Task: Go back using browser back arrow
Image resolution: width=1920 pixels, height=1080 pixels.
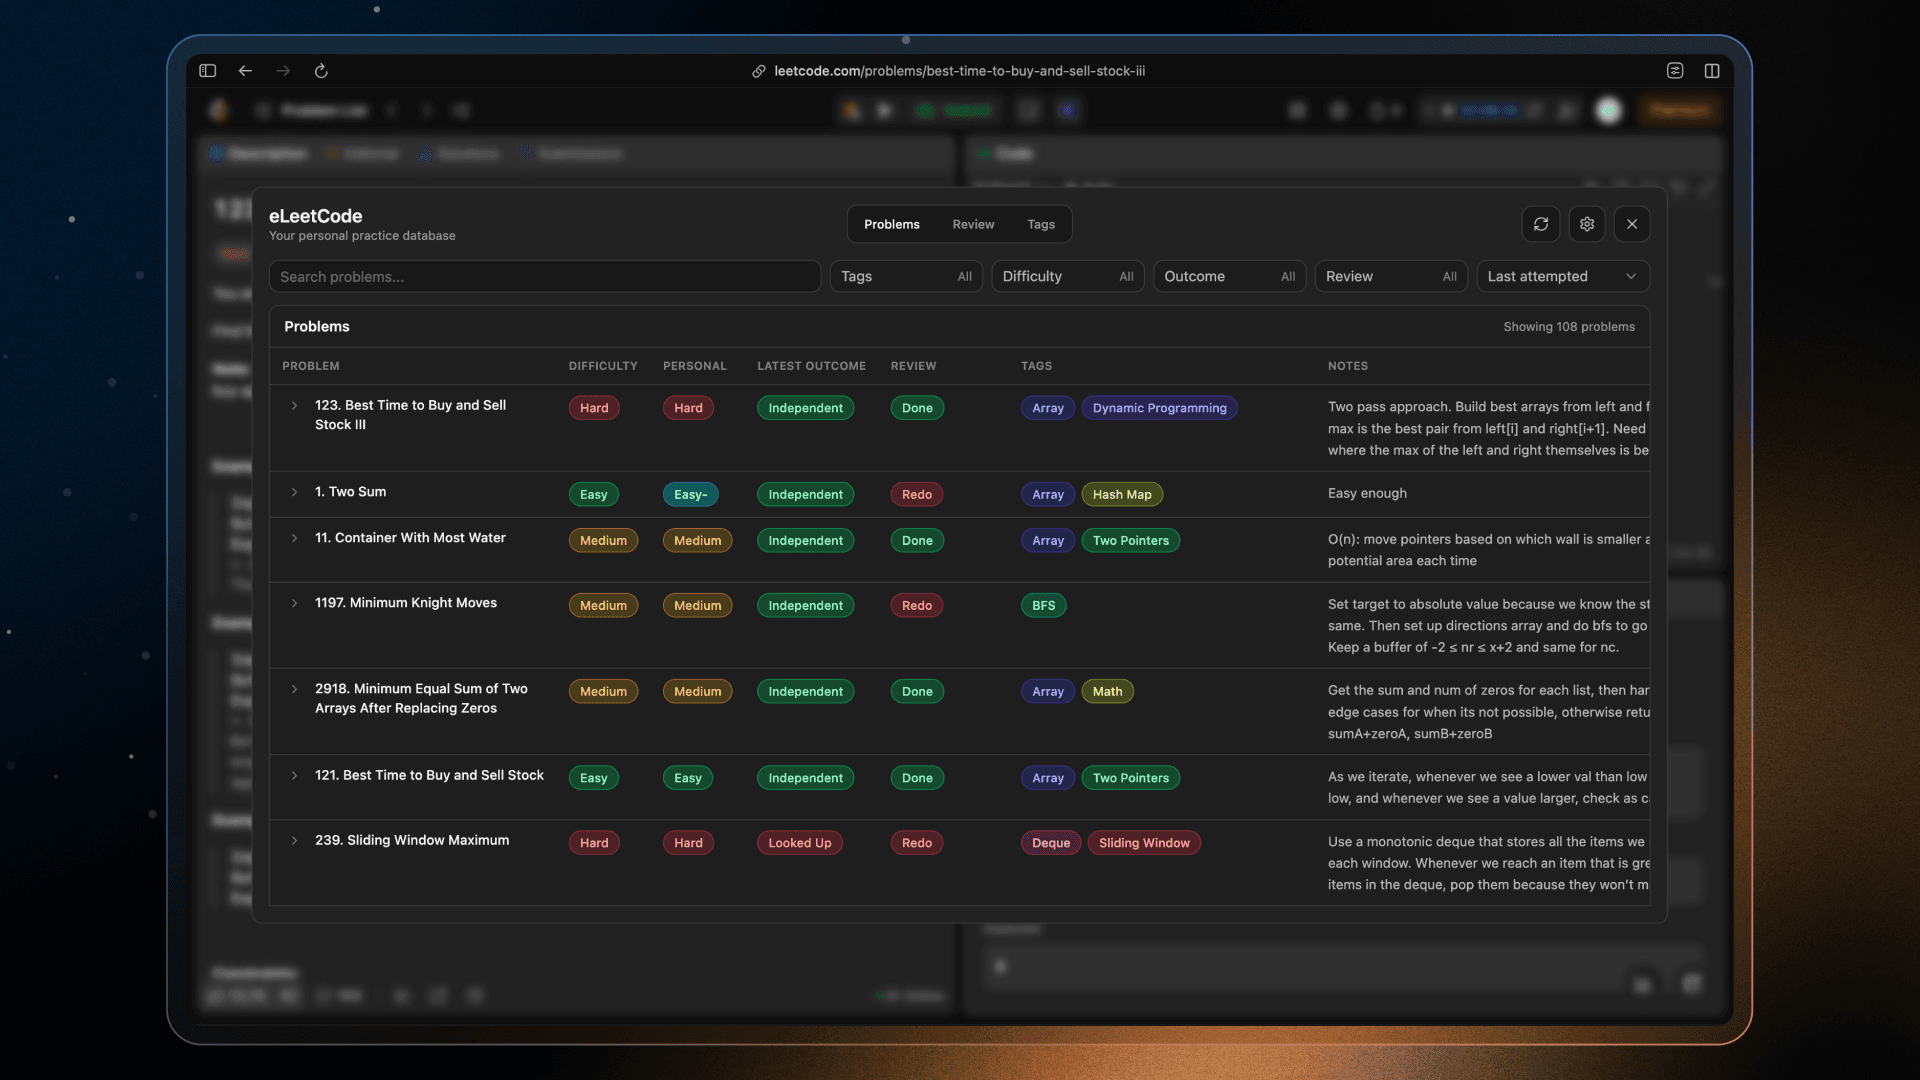Action: pos(245,71)
